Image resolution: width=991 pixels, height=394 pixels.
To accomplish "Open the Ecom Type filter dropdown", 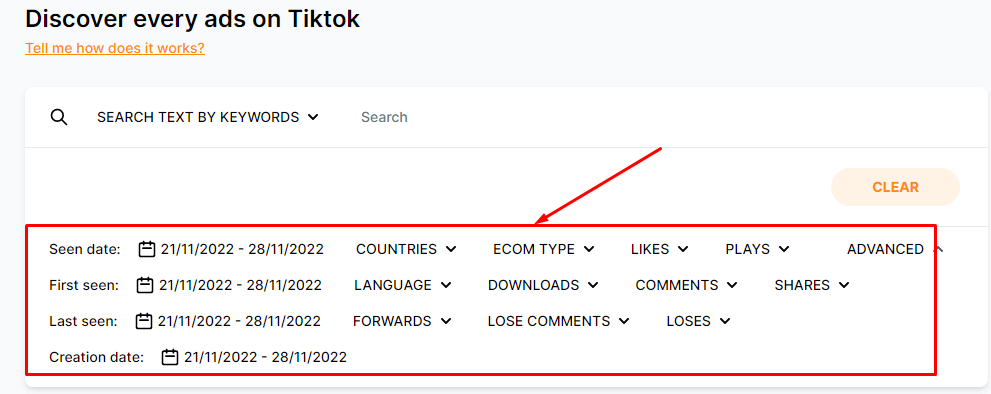I will (544, 249).
